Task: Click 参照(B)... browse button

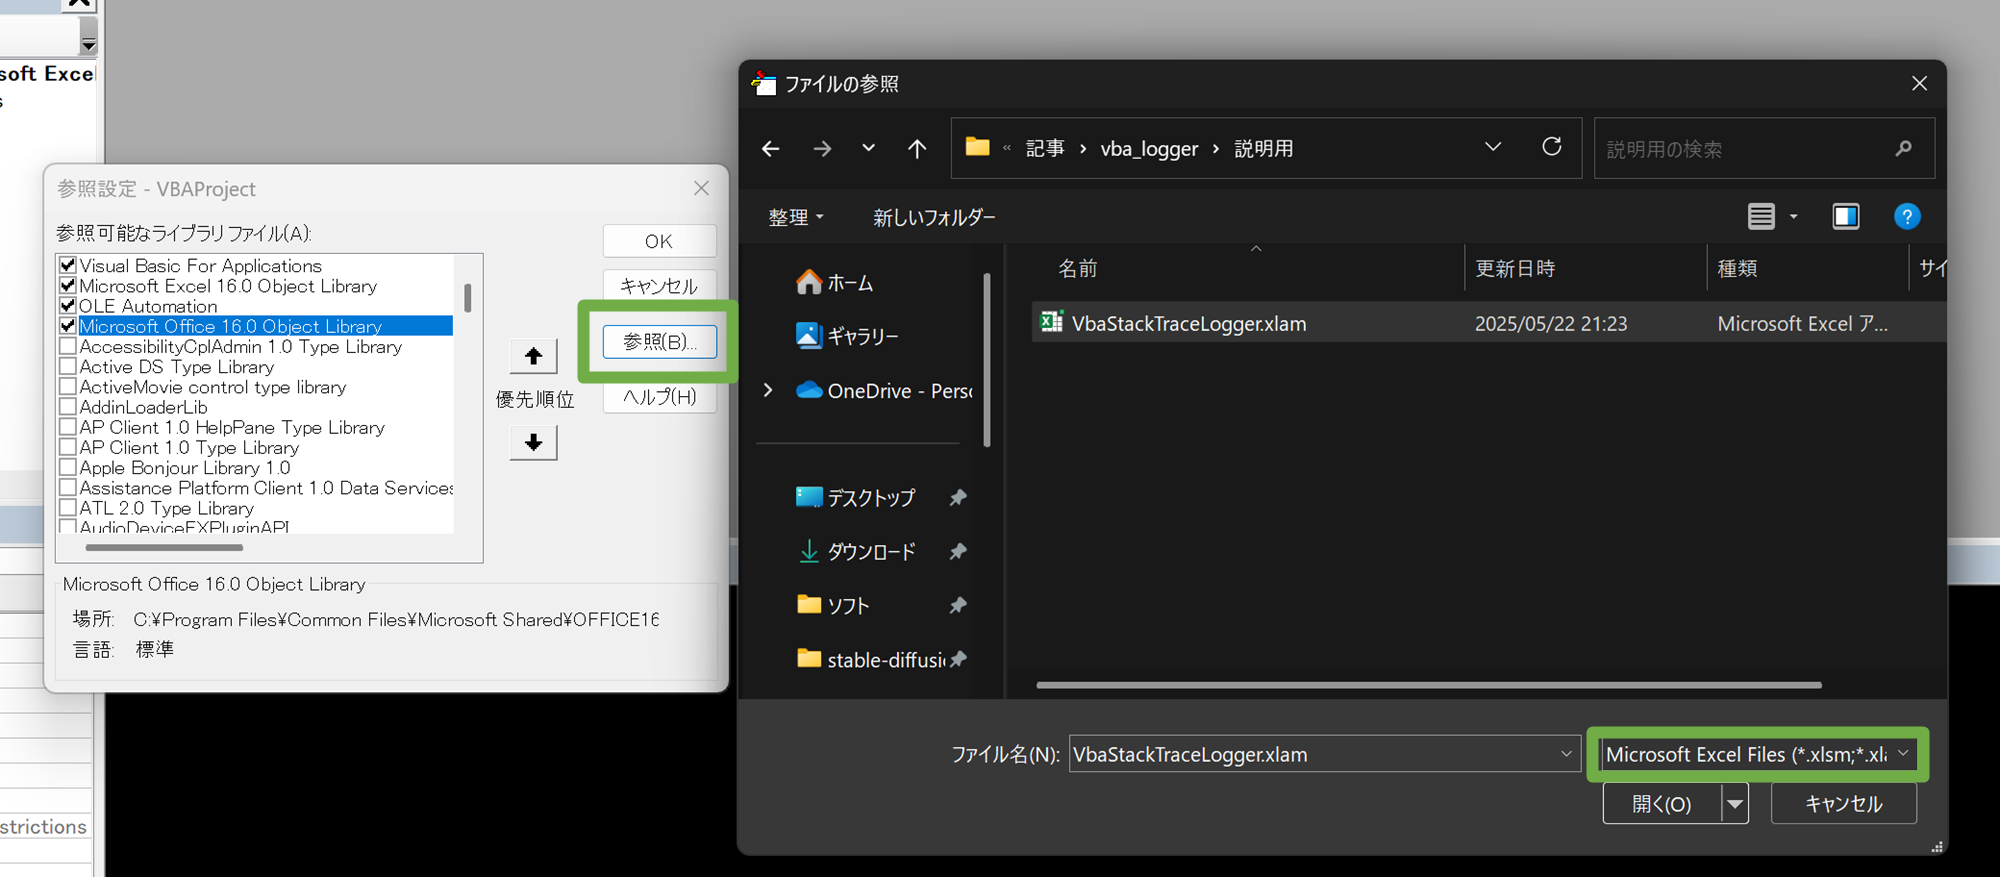Action: coord(659,342)
